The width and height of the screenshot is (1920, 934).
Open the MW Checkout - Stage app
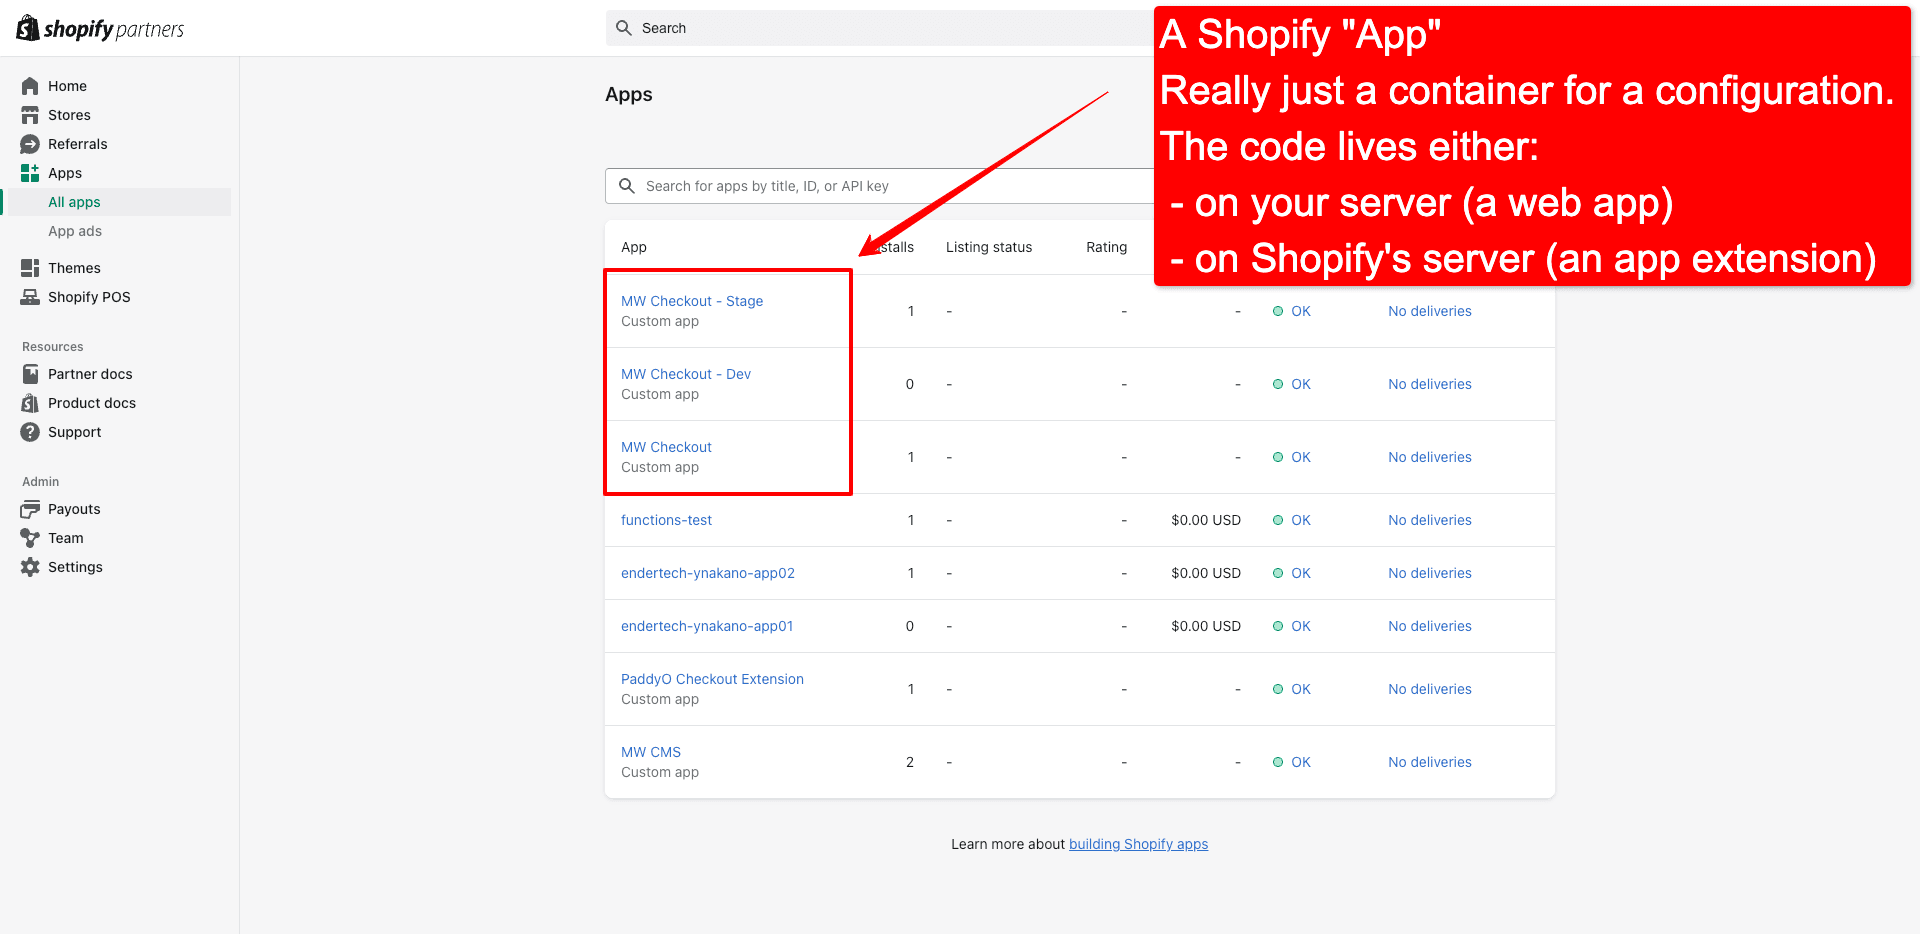[691, 301]
